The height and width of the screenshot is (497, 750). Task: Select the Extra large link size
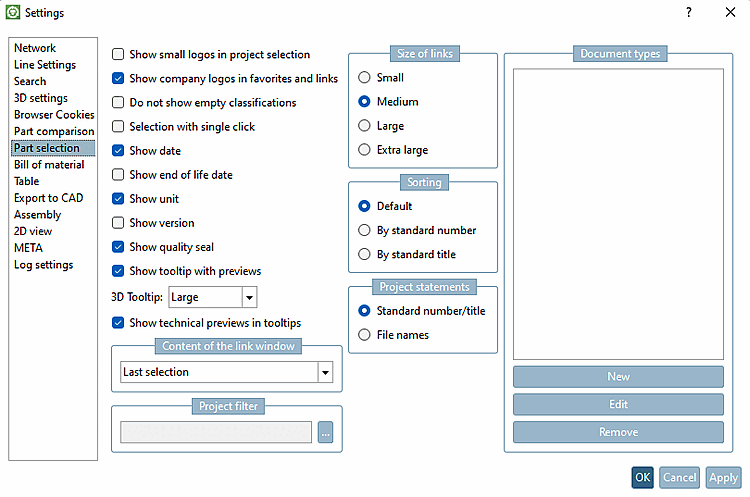pyautogui.click(x=365, y=150)
